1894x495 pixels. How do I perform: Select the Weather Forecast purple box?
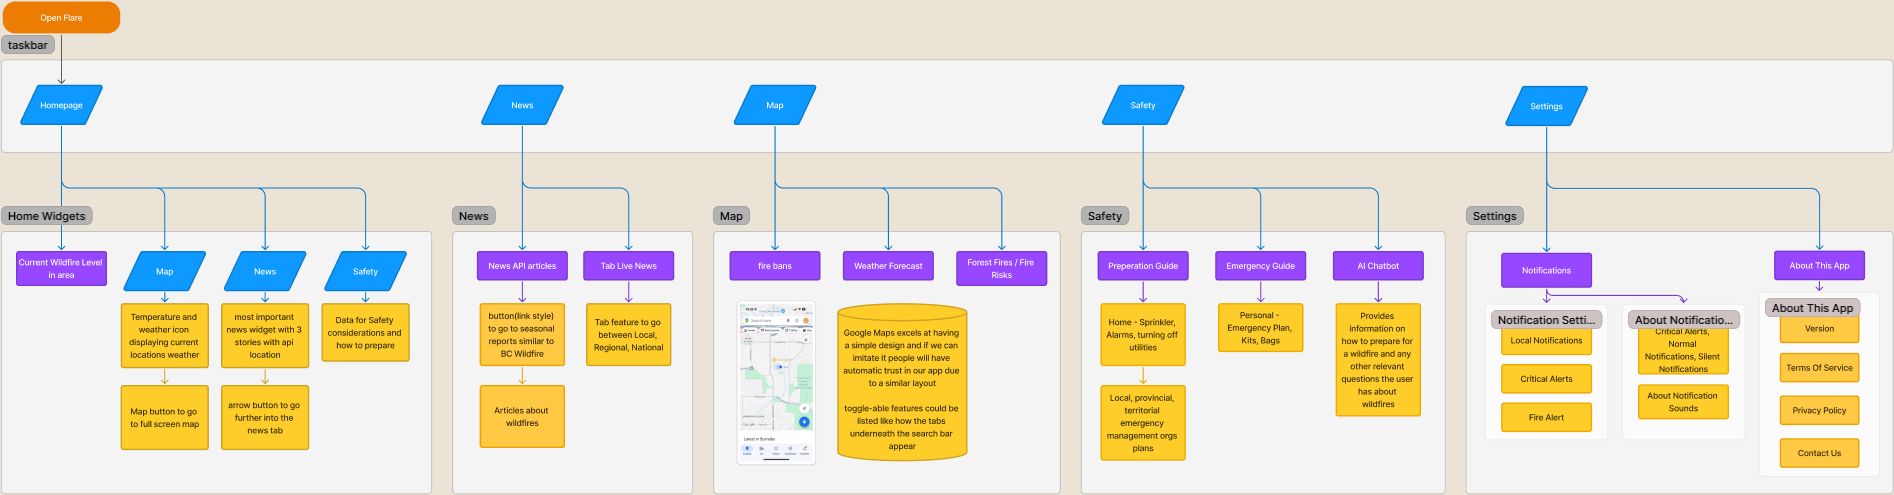click(x=888, y=266)
